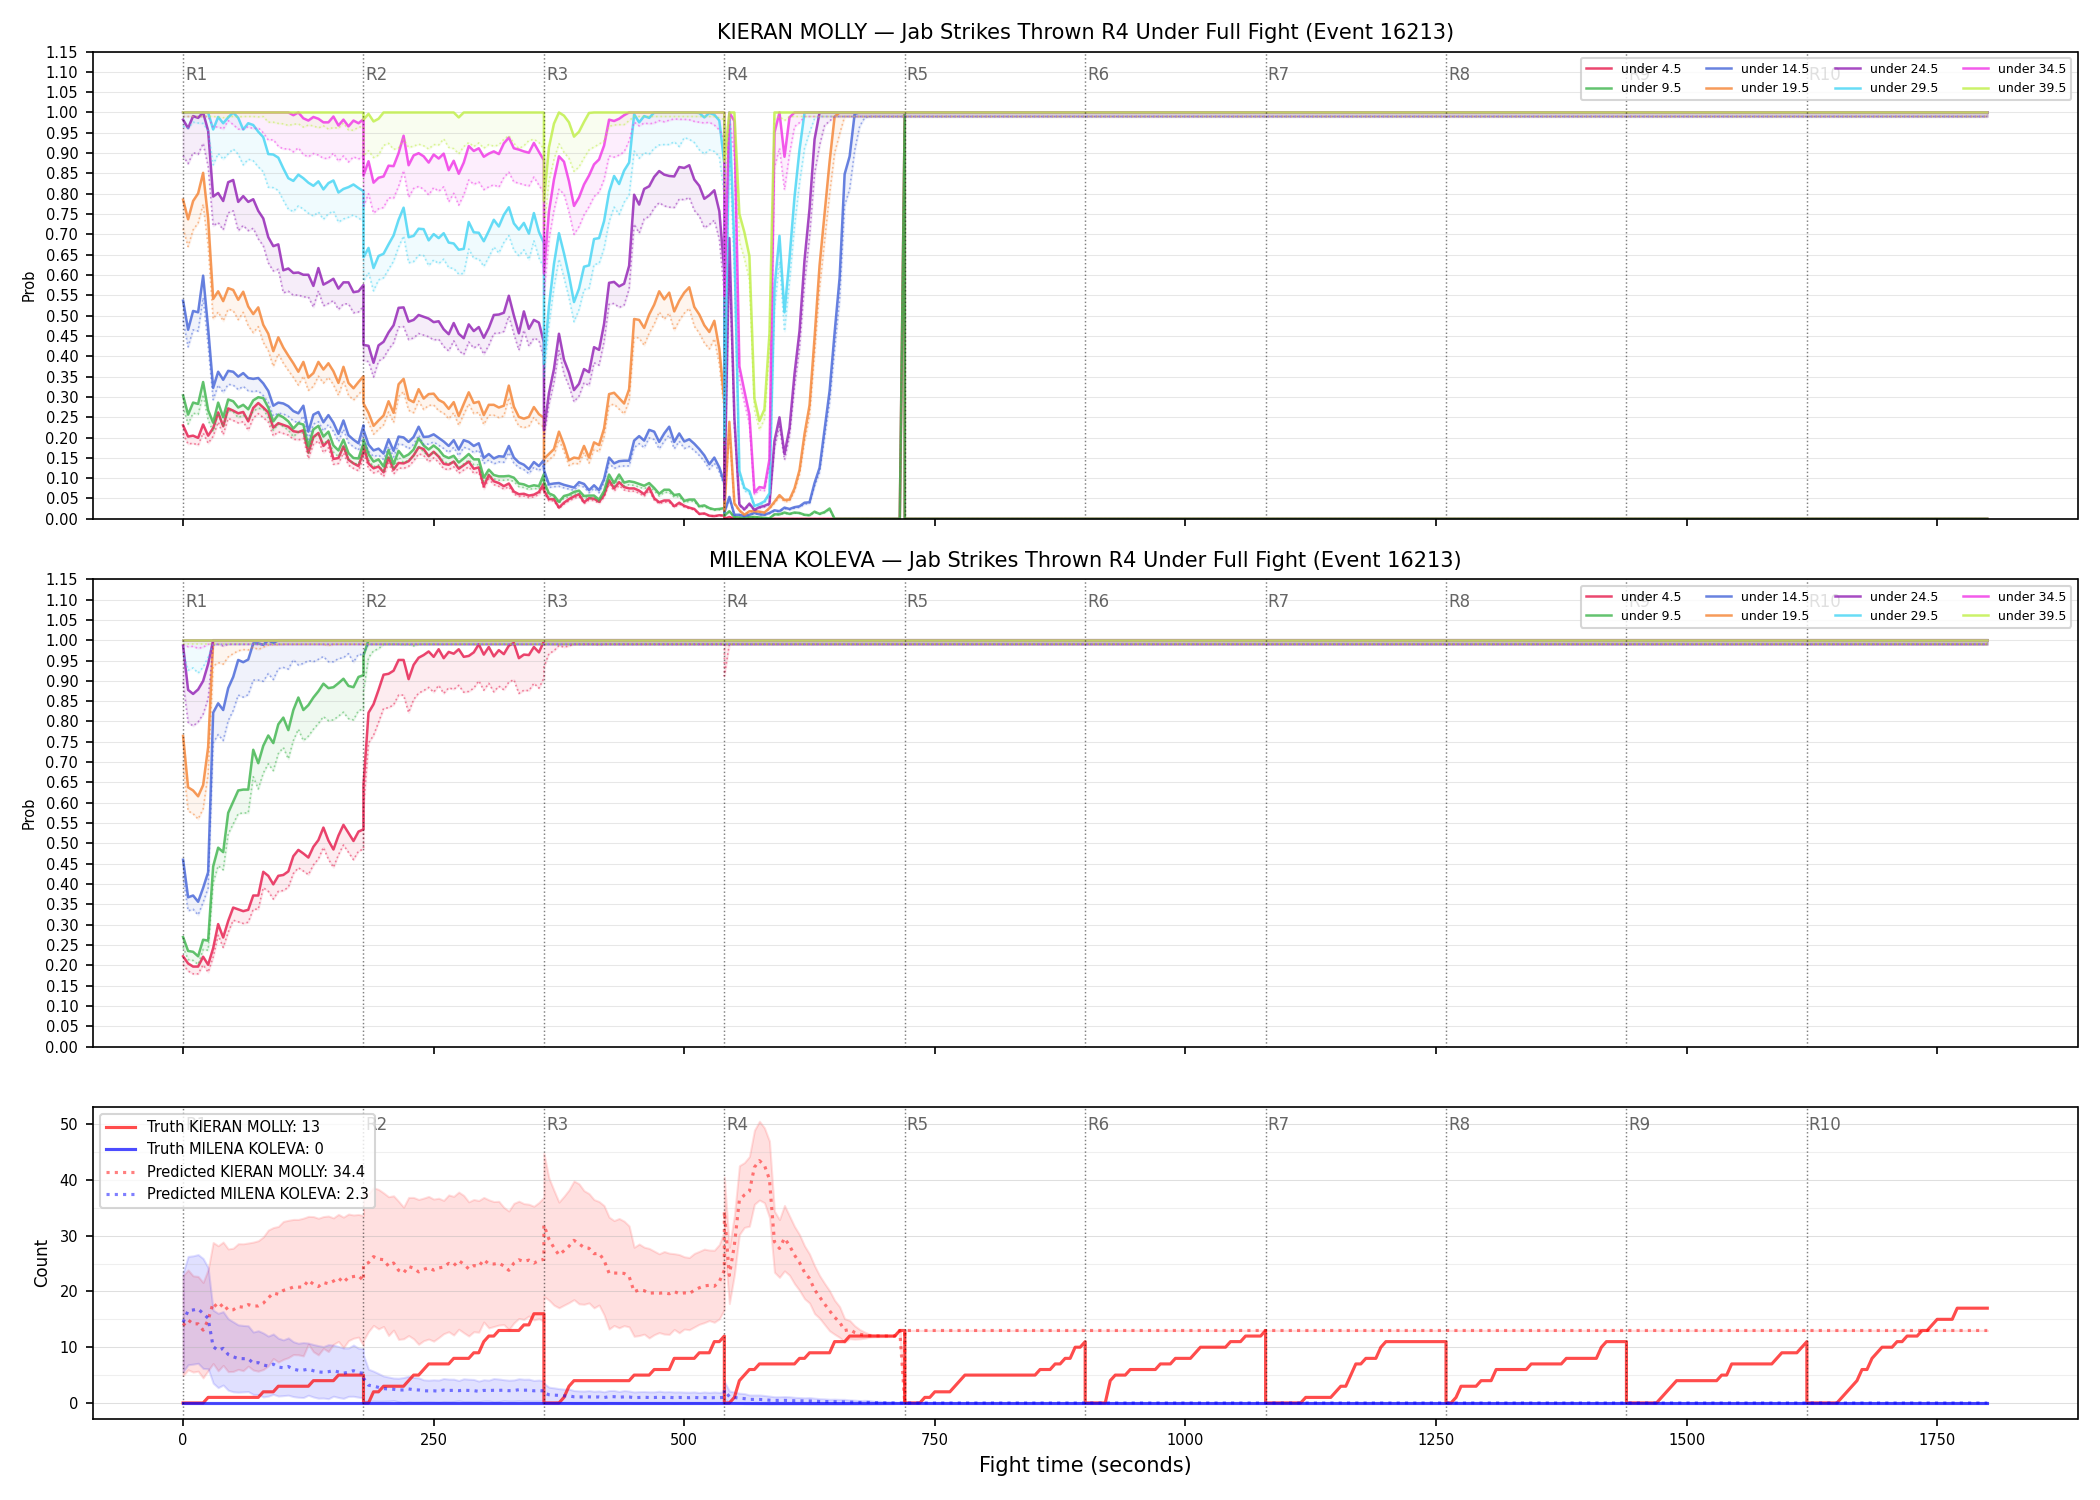Image resolution: width=2100 pixels, height=1500 pixels.
Task: Click the 250 tick on fight time axis
Action: 433,1440
